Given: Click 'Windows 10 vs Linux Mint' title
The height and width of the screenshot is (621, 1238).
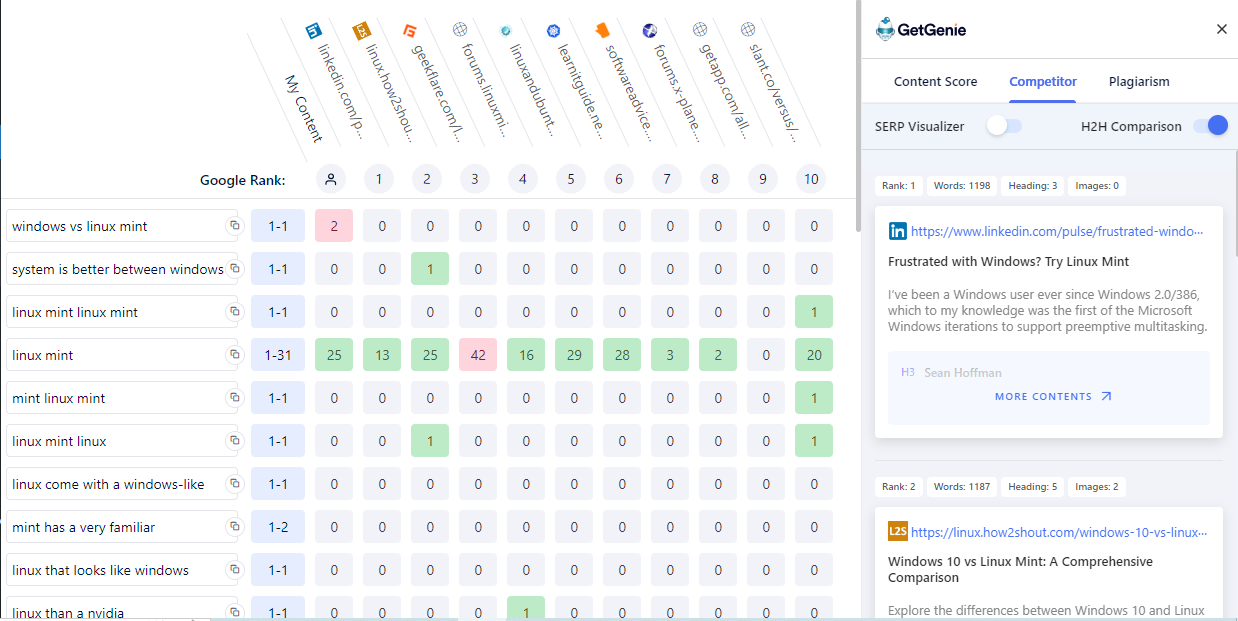Looking at the screenshot, I should [x=1020, y=570].
